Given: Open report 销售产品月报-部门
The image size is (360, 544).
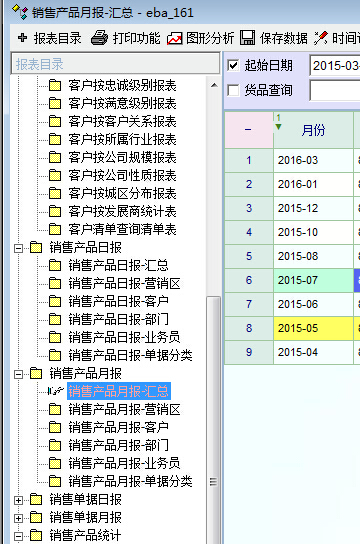Looking at the screenshot, I should tap(118, 445).
